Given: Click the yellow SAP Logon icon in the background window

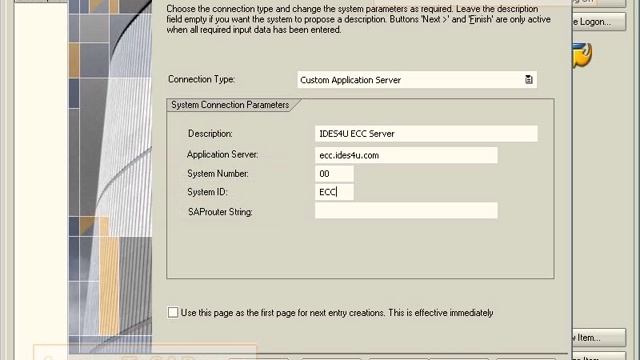Looking at the screenshot, I should point(582,55).
